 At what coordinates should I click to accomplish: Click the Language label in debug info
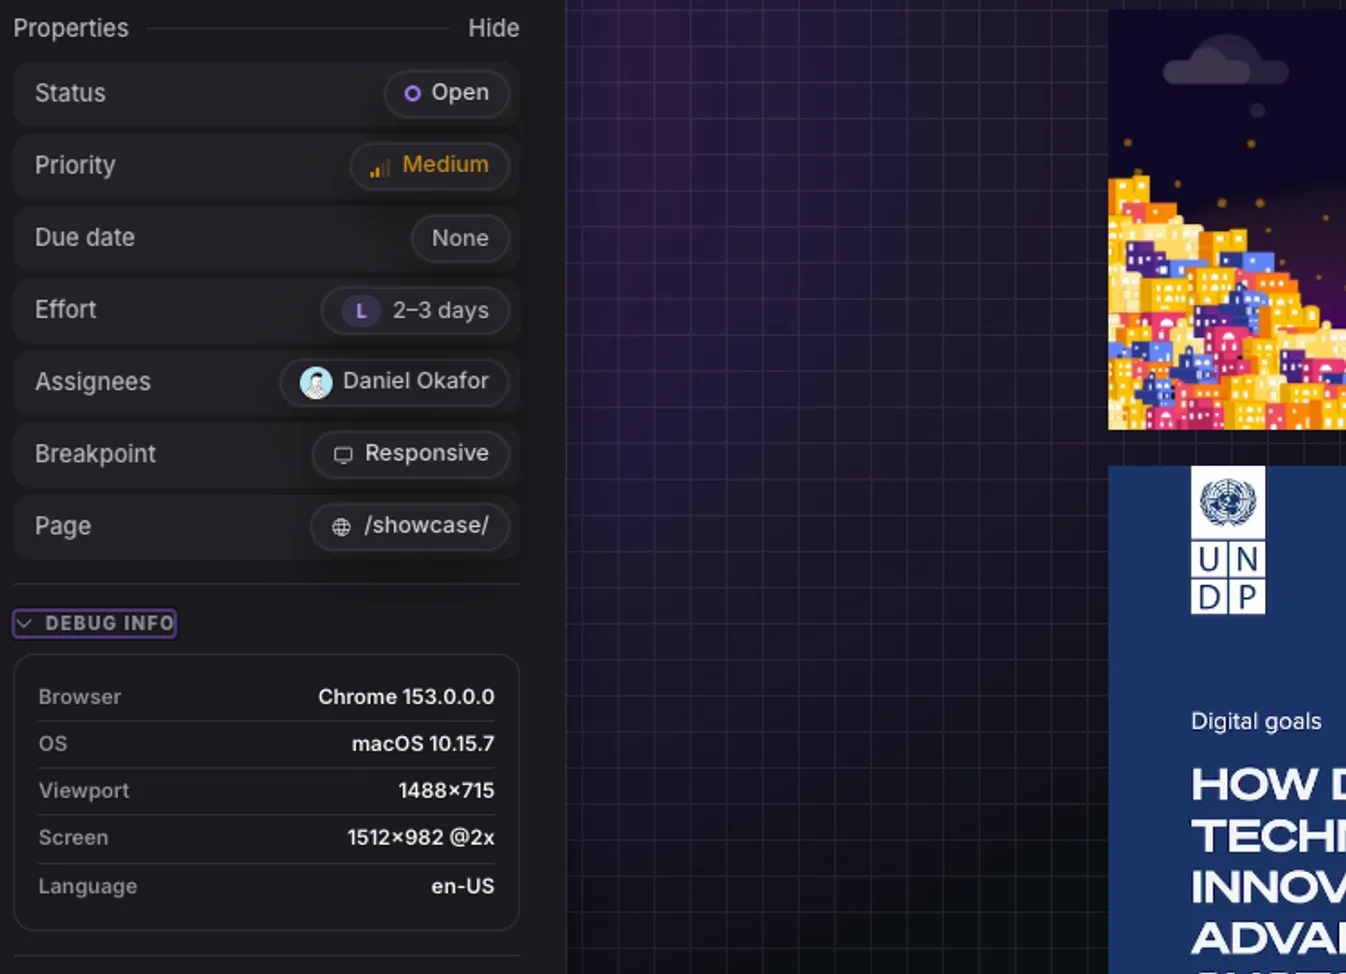point(88,886)
